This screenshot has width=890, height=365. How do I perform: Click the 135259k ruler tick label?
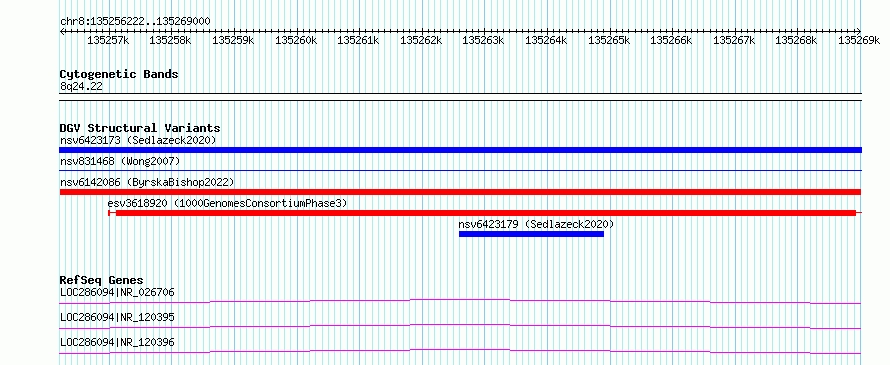[233, 40]
